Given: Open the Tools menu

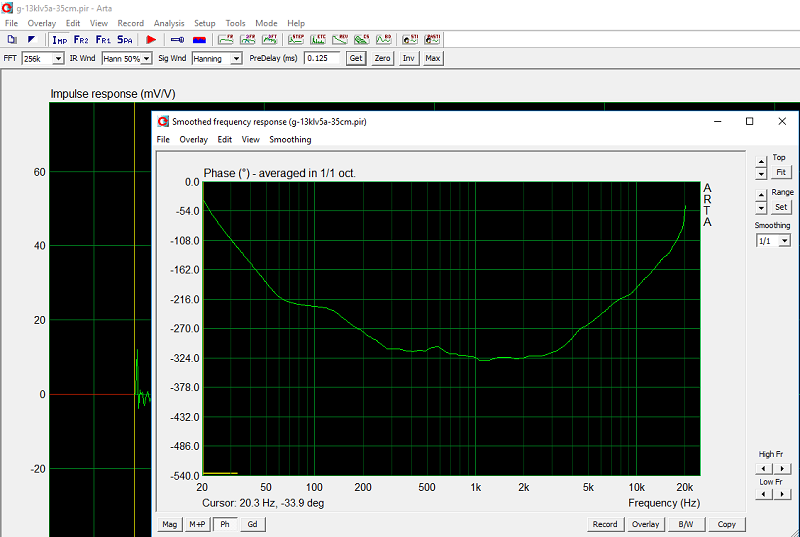Looking at the screenshot, I should click(x=235, y=23).
